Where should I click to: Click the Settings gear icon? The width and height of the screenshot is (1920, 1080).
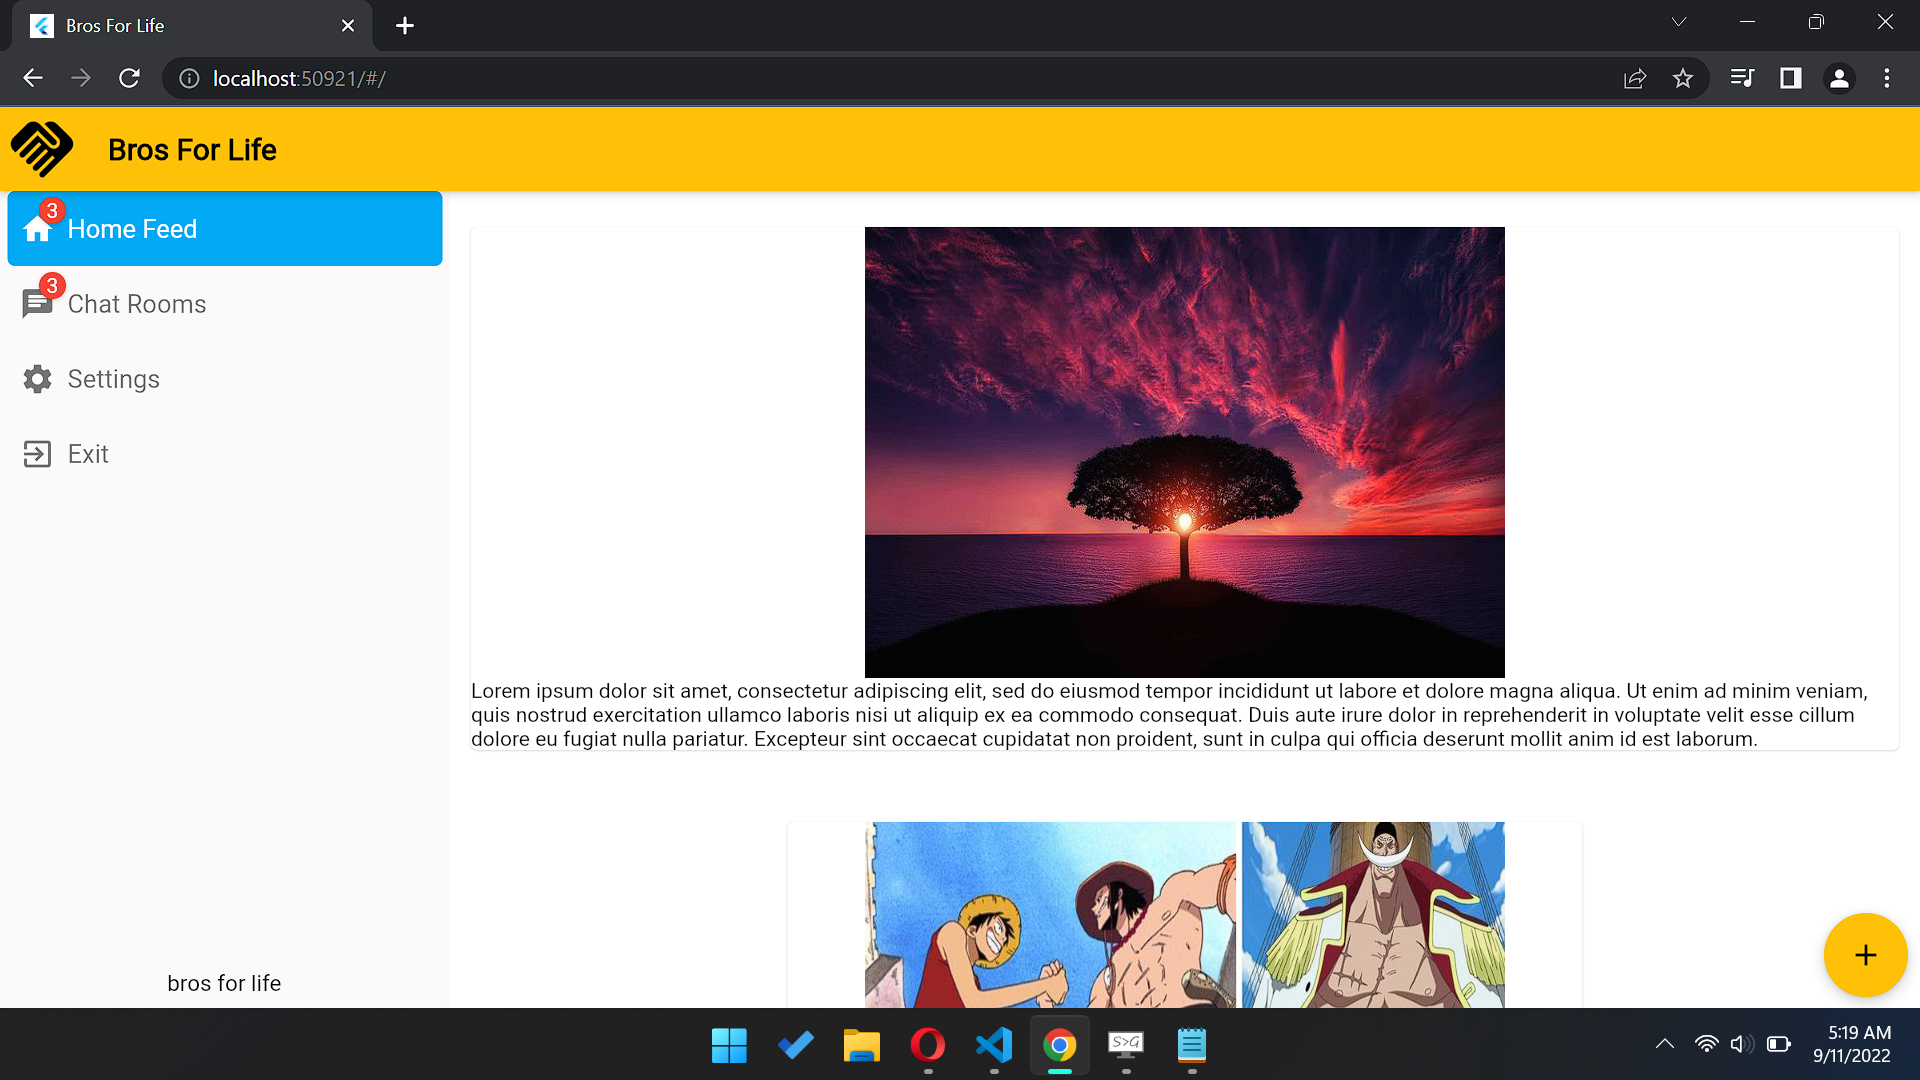tap(37, 379)
